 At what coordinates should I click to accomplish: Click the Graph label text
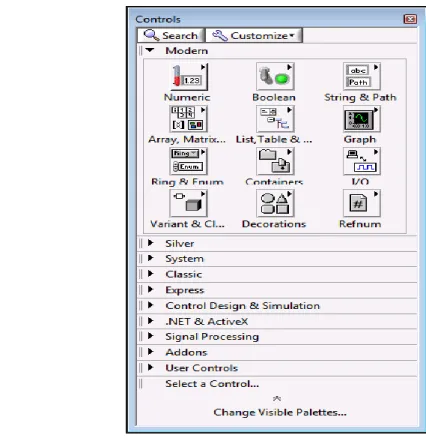click(x=360, y=139)
